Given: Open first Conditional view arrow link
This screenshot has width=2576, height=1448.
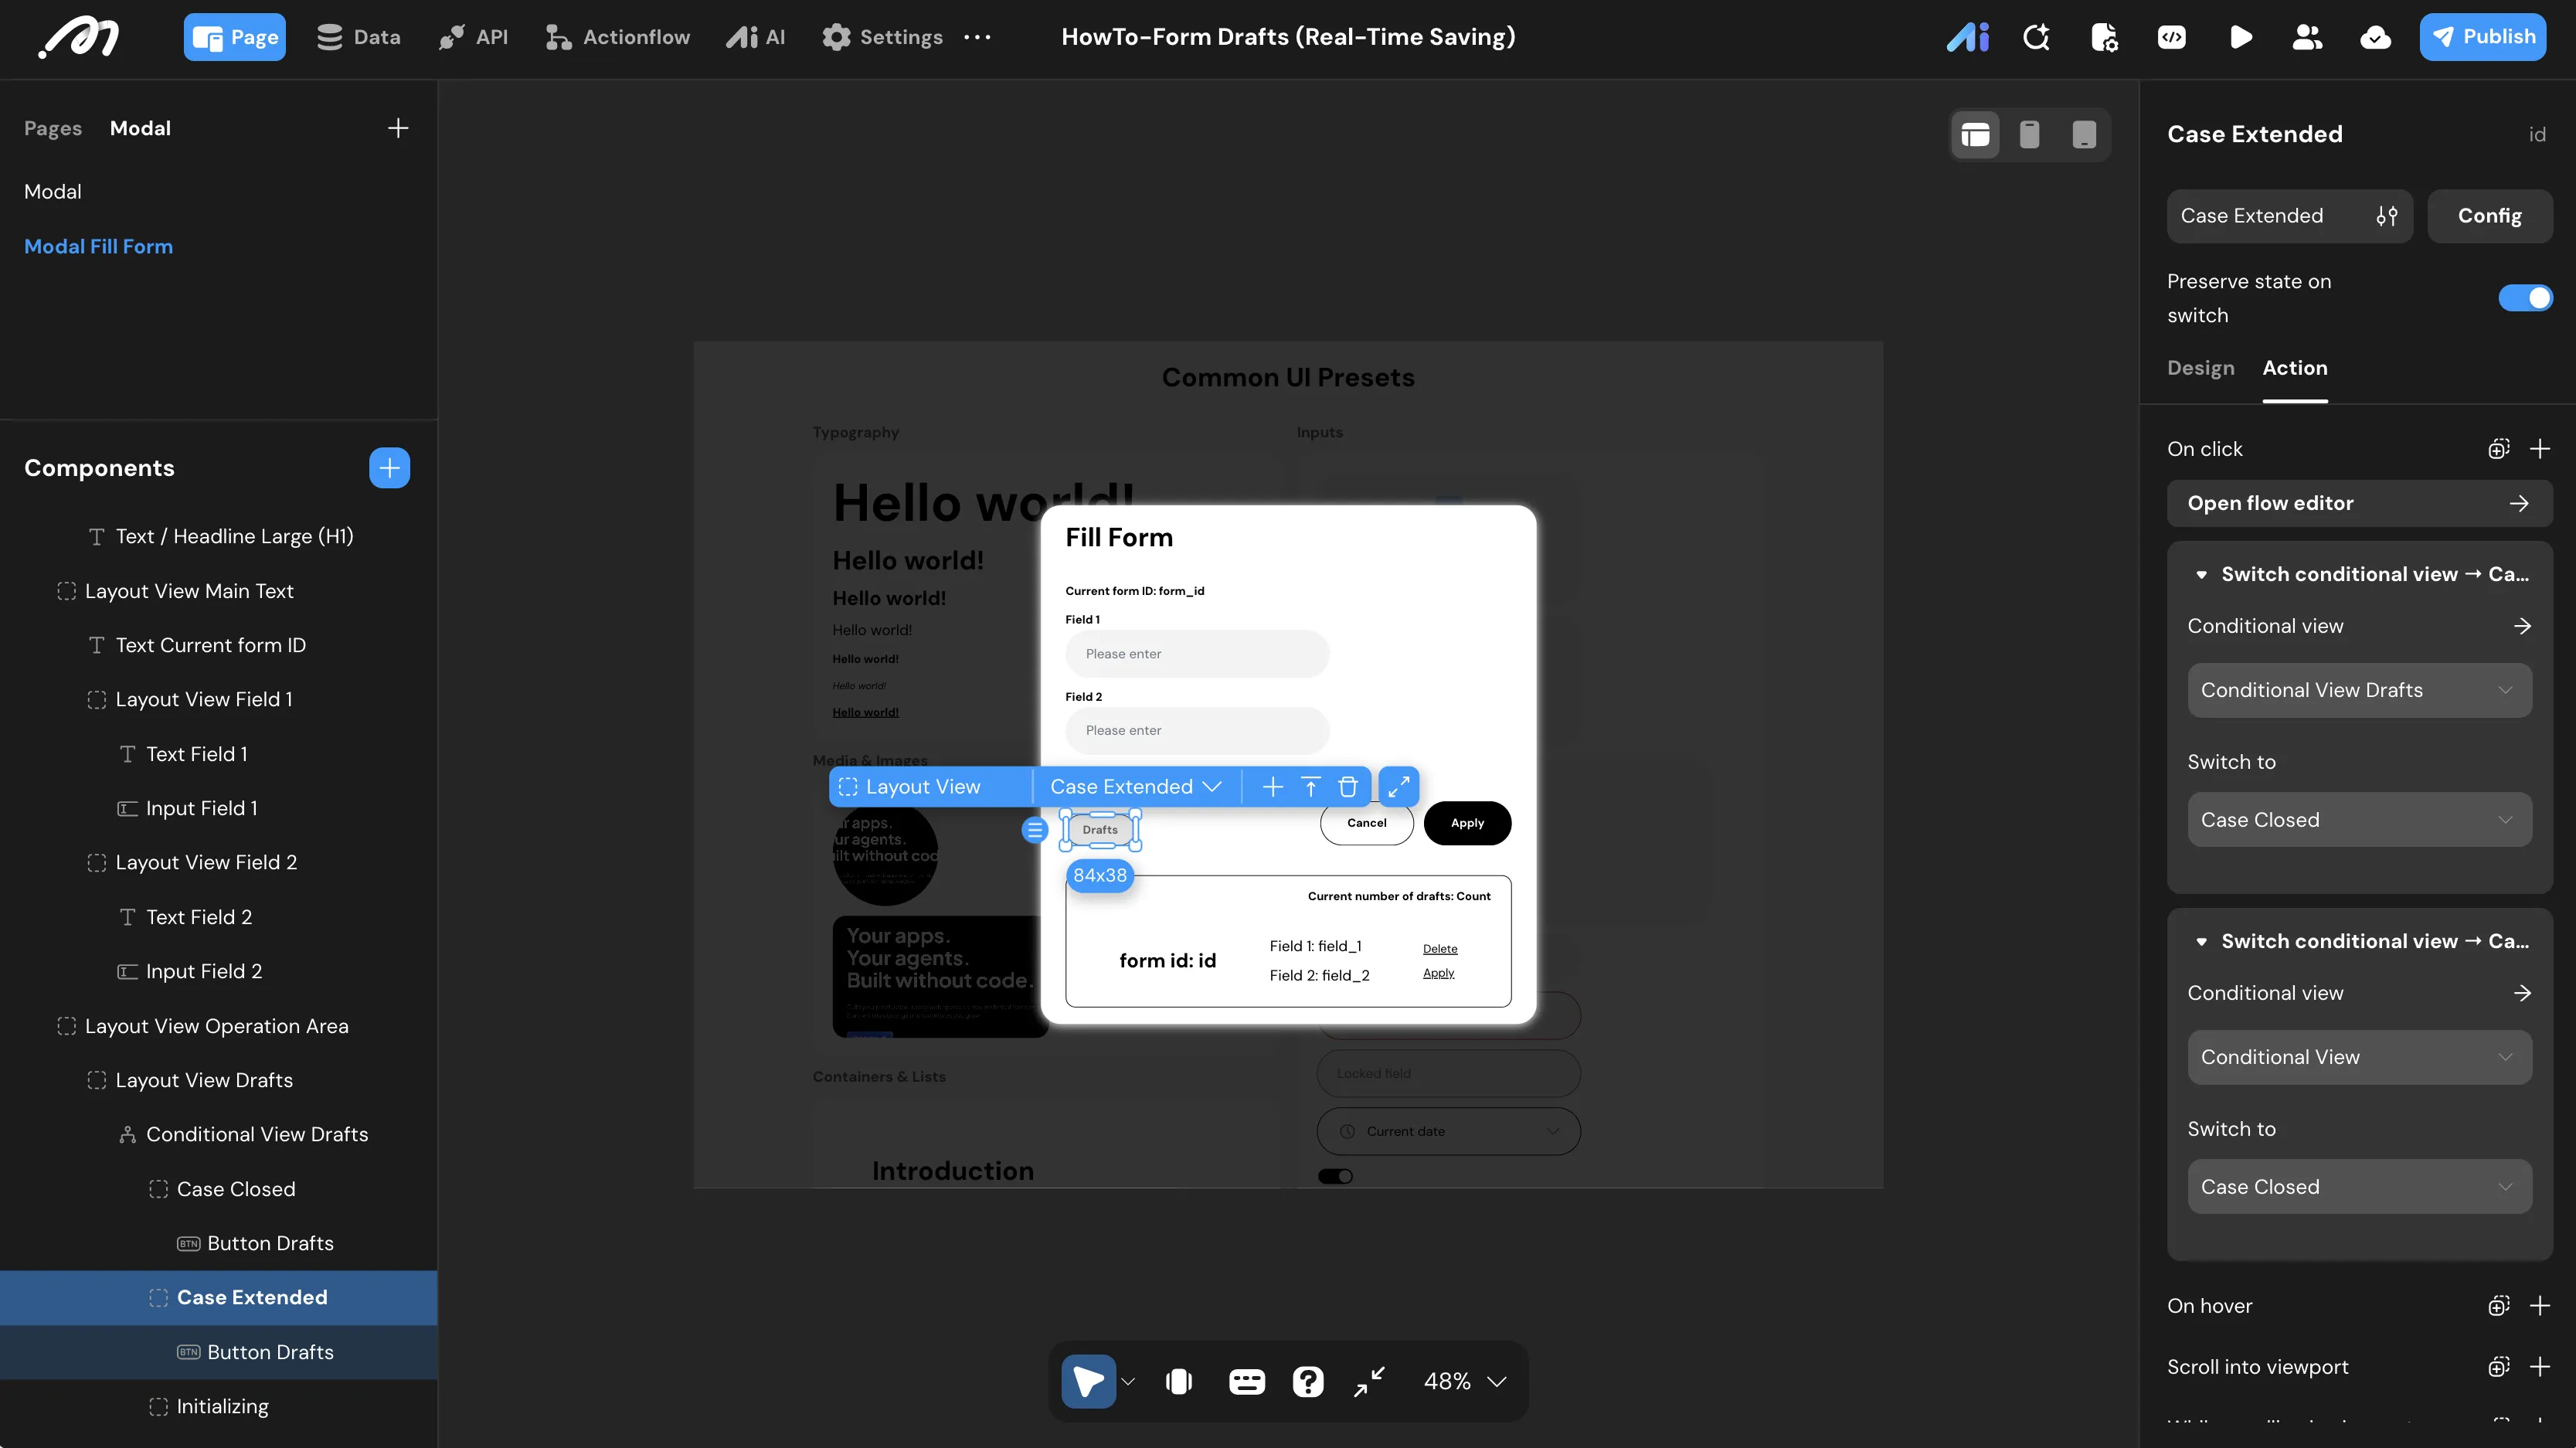Looking at the screenshot, I should coord(2522,626).
